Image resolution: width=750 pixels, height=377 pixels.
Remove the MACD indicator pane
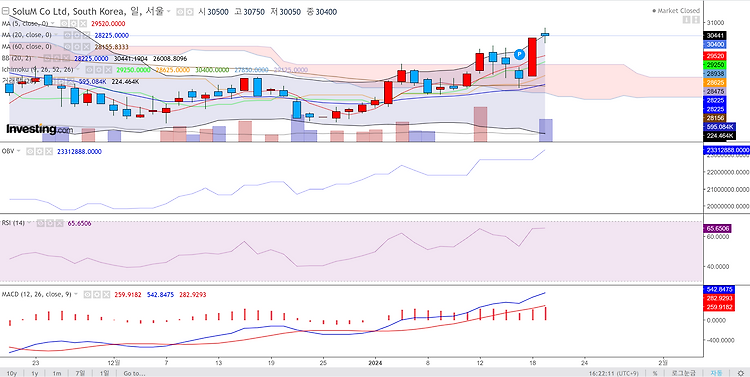click(106, 295)
